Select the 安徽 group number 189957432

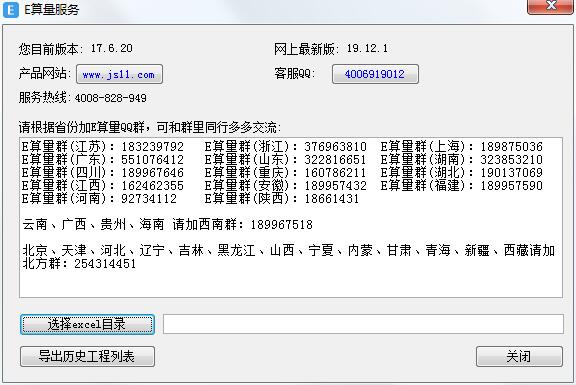point(335,186)
